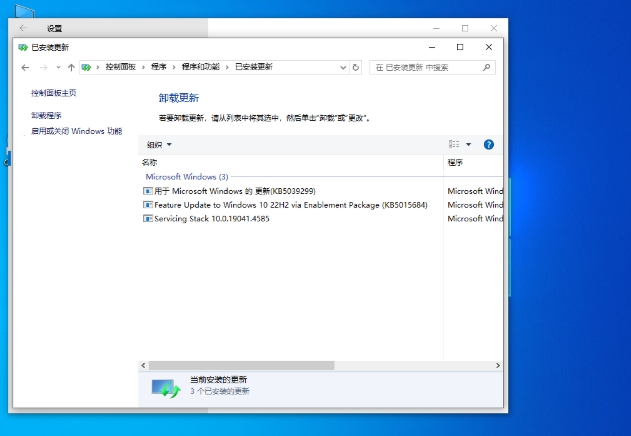The height and width of the screenshot is (436, 631).
Task: Click the Servicing Stack update icon
Action: (147, 218)
